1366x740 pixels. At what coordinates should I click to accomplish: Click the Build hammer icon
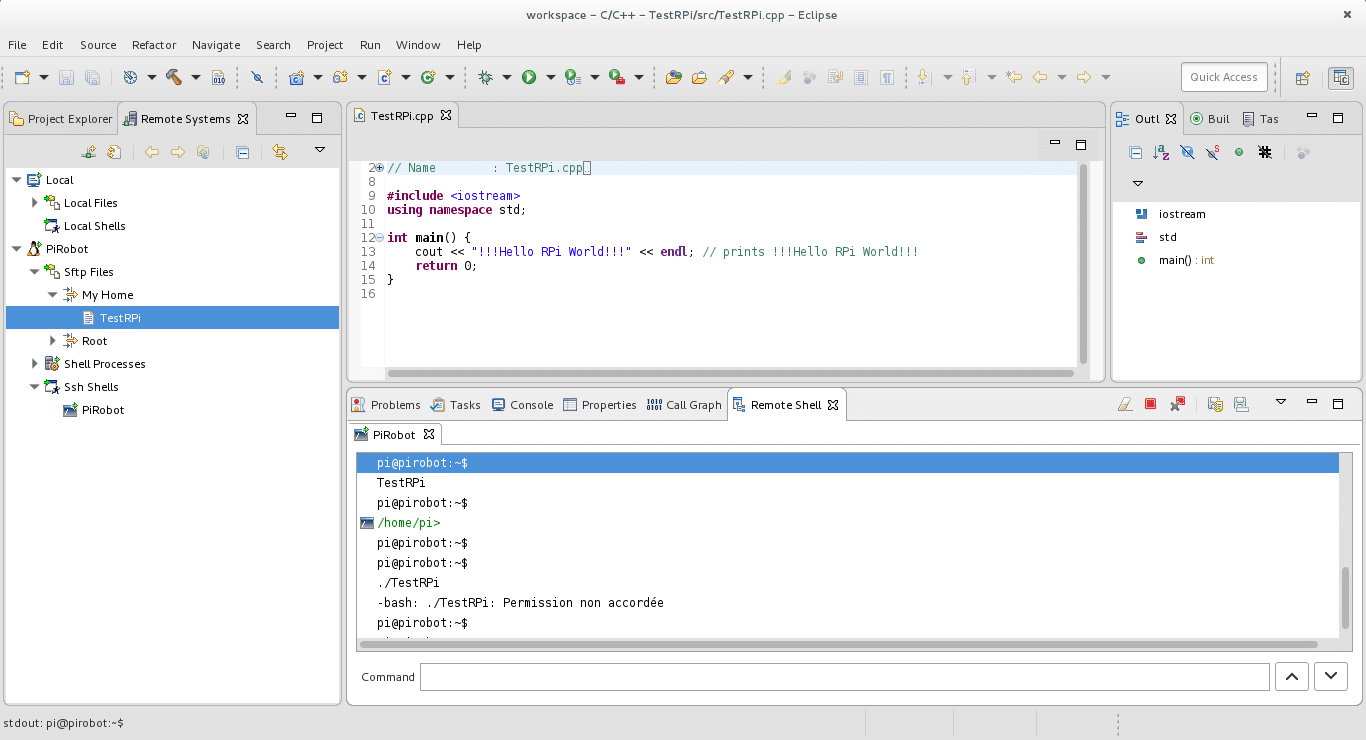(x=174, y=77)
